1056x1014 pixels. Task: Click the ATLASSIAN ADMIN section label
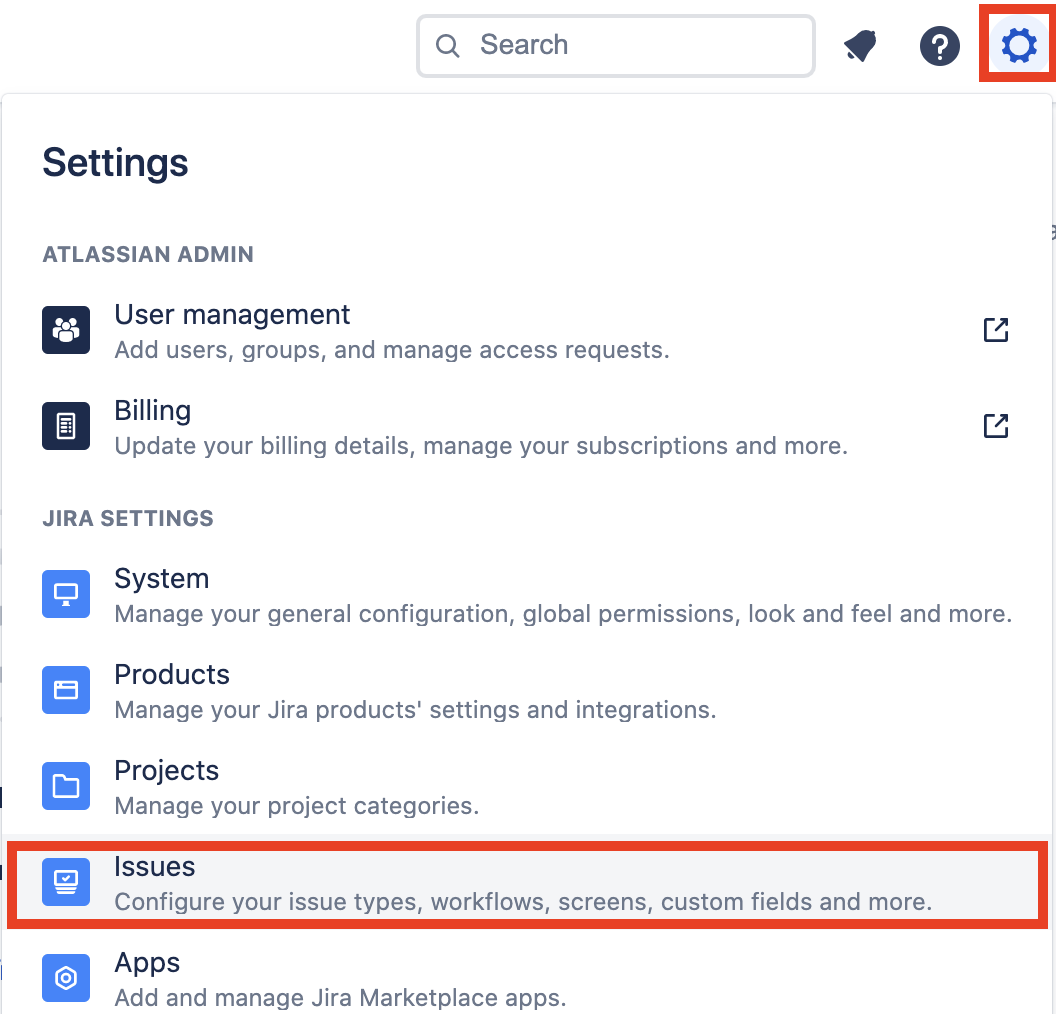[148, 255]
